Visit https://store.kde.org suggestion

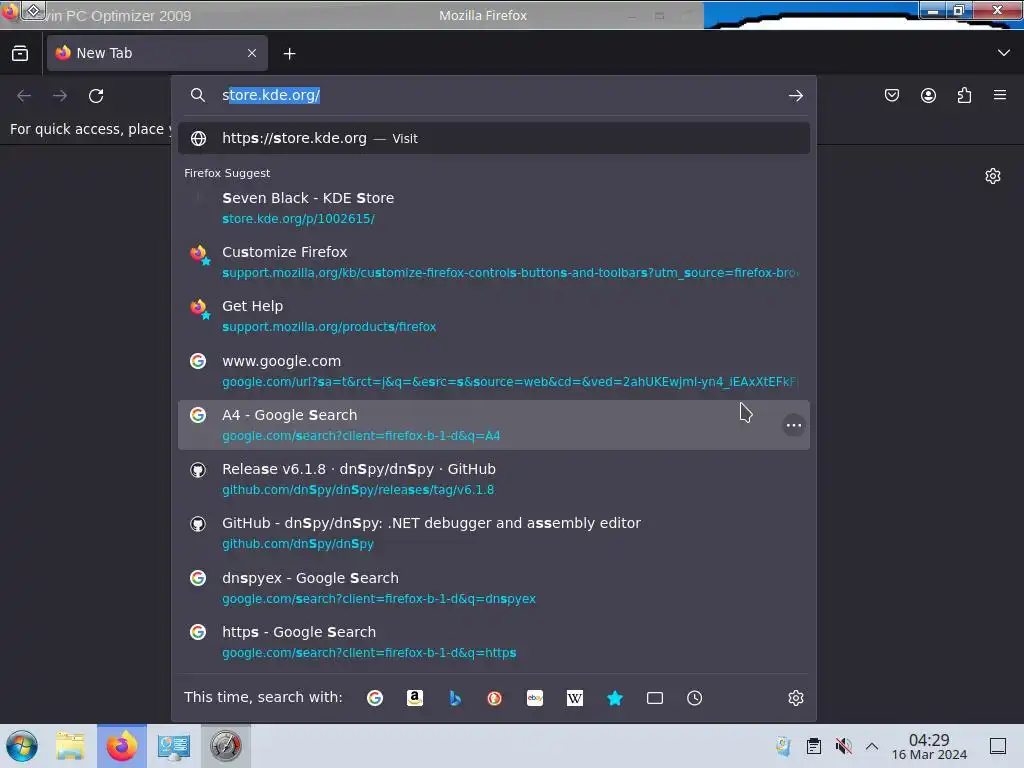494,138
